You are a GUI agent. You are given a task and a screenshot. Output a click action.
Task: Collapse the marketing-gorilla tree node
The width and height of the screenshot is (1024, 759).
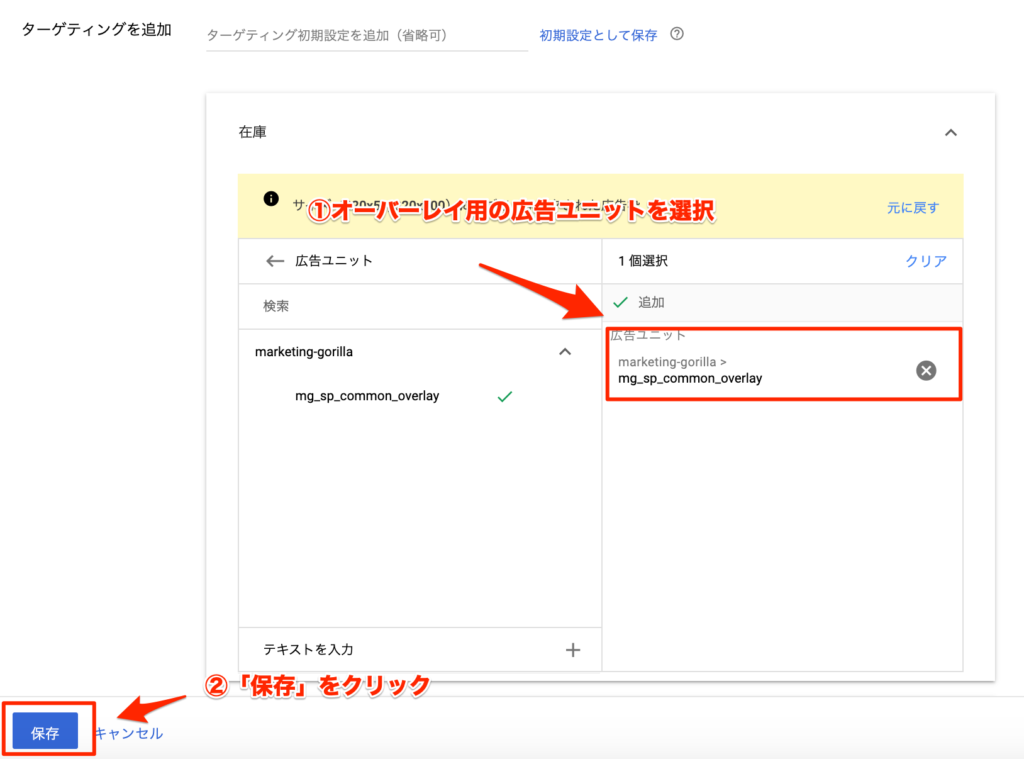(565, 352)
